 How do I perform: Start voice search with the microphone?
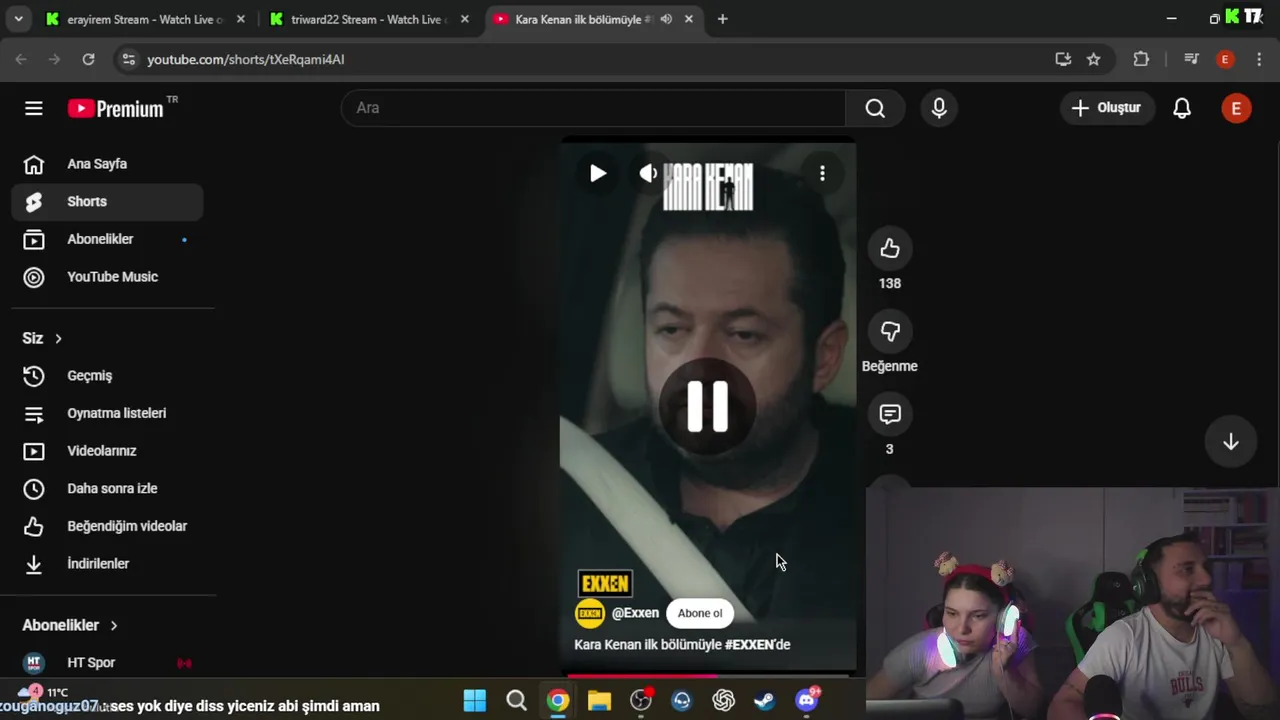point(939,108)
